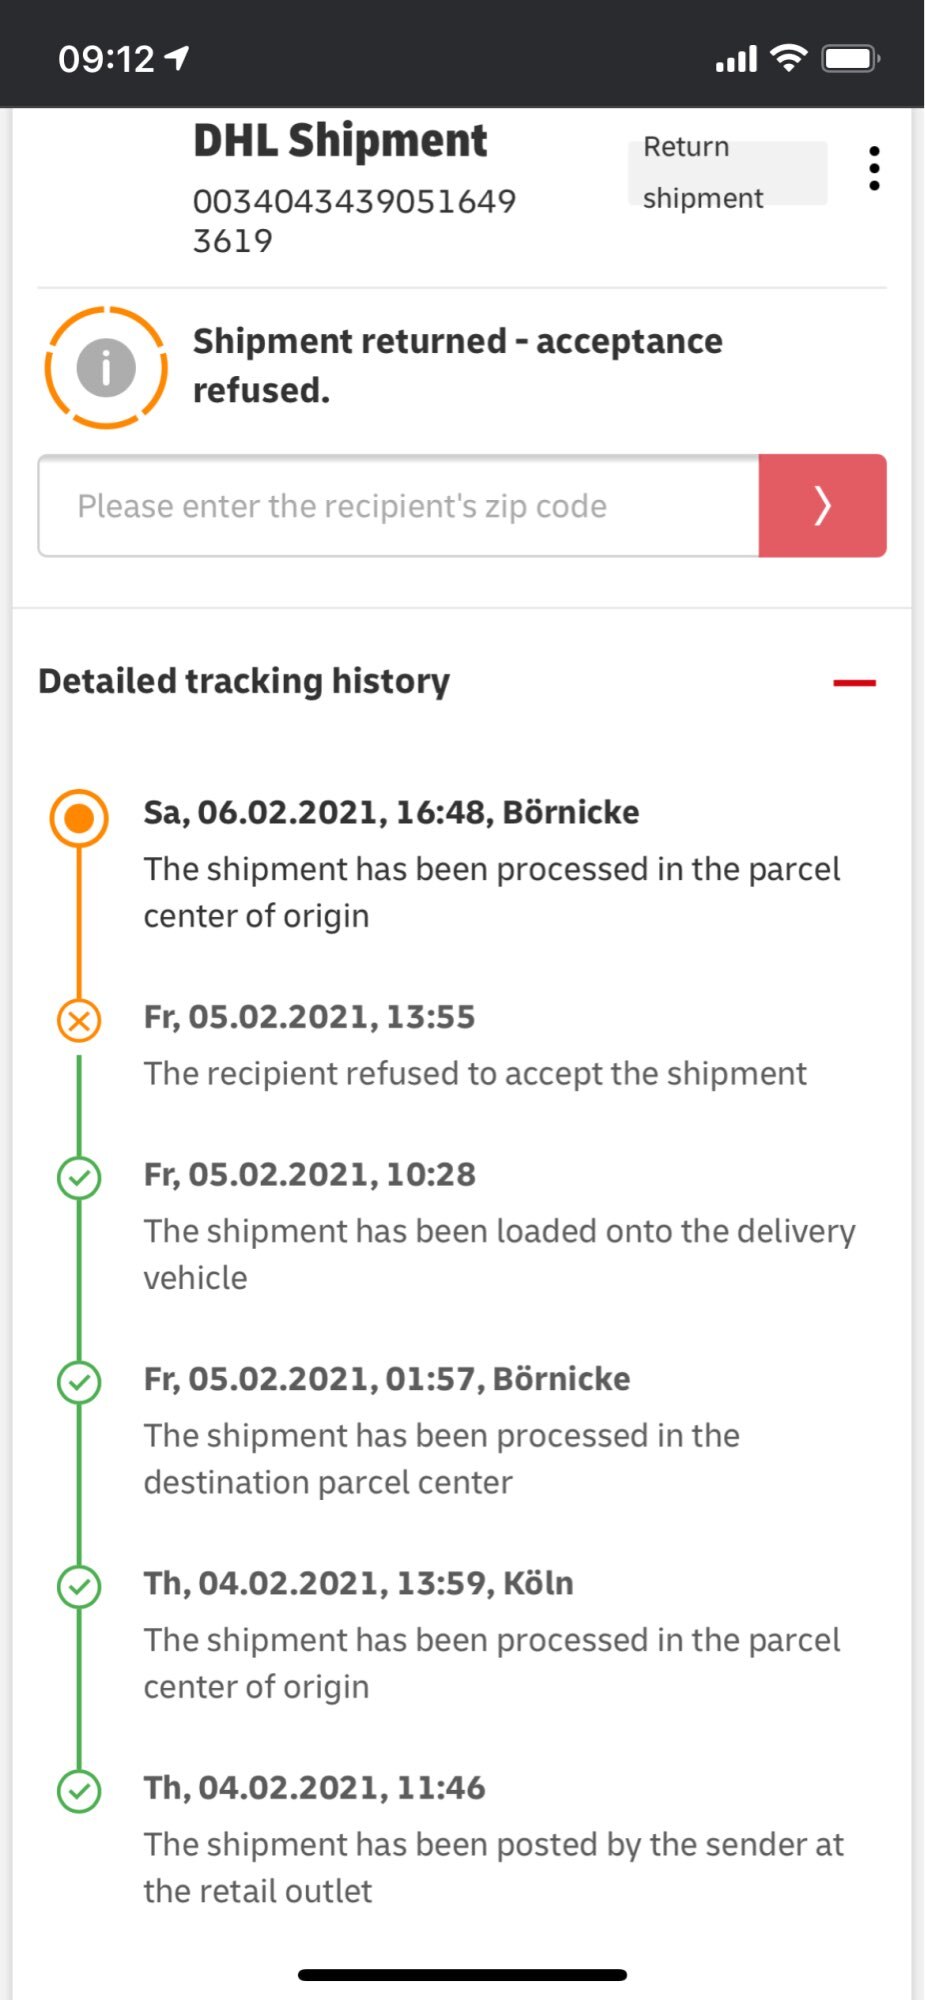Tap the location arrow beside the clock
The width and height of the screenshot is (925, 2000).
178,58
